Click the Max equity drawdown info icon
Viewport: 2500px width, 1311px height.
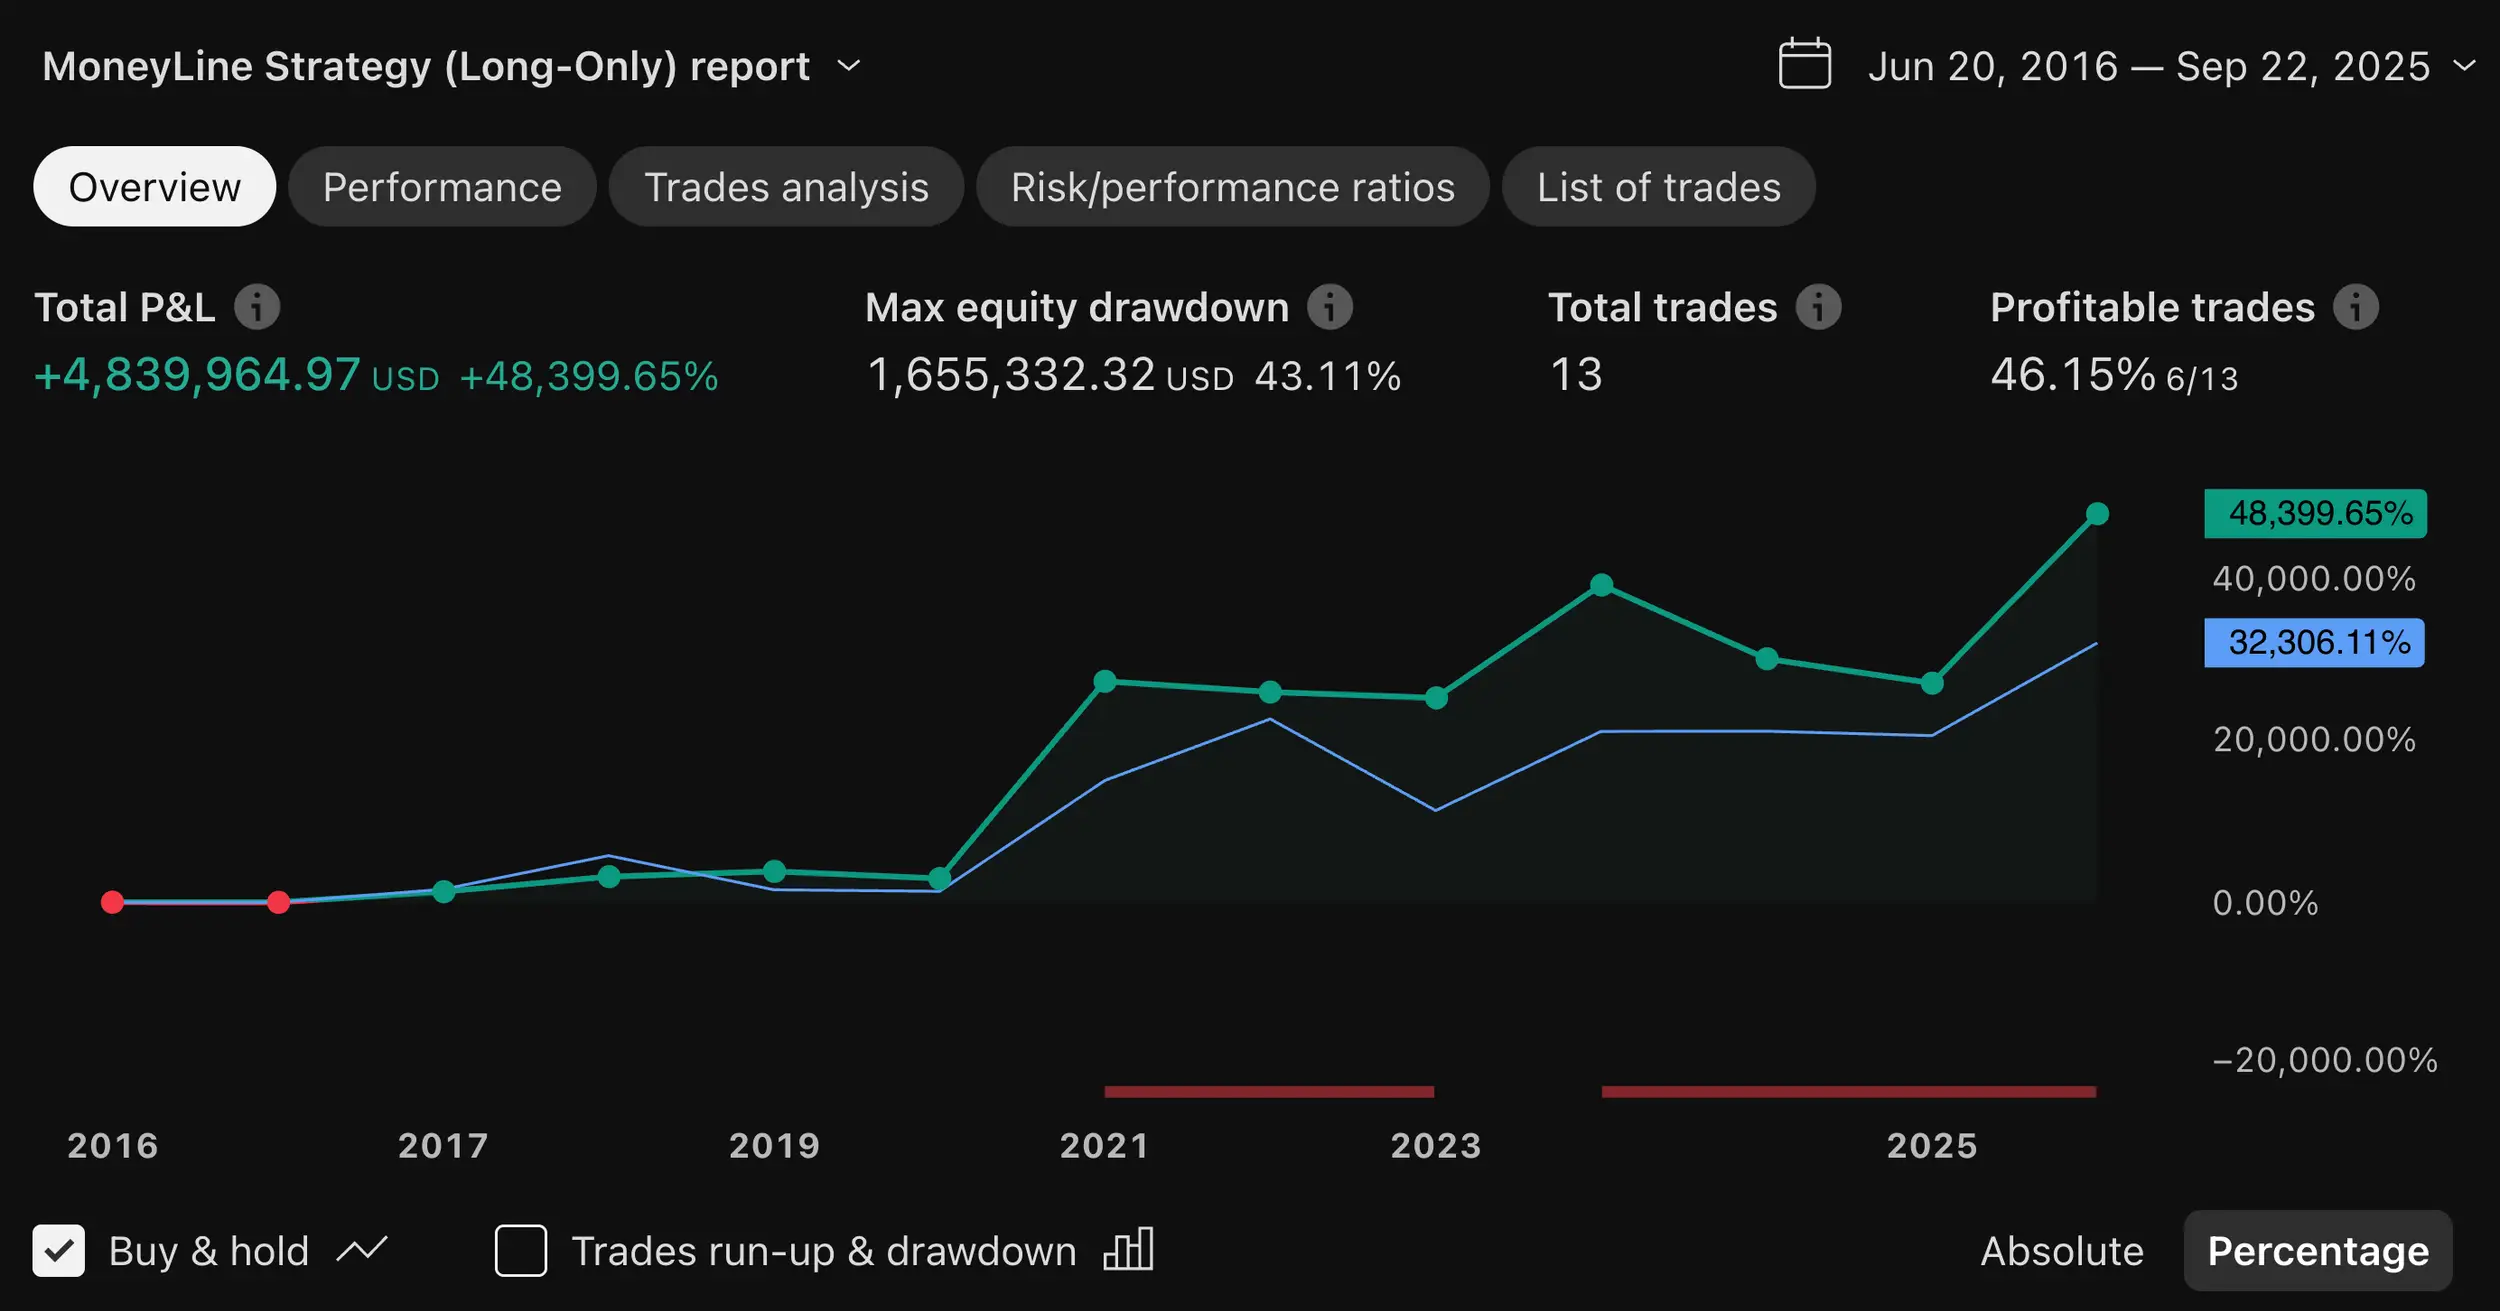pyautogui.click(x=1330, y=307)
